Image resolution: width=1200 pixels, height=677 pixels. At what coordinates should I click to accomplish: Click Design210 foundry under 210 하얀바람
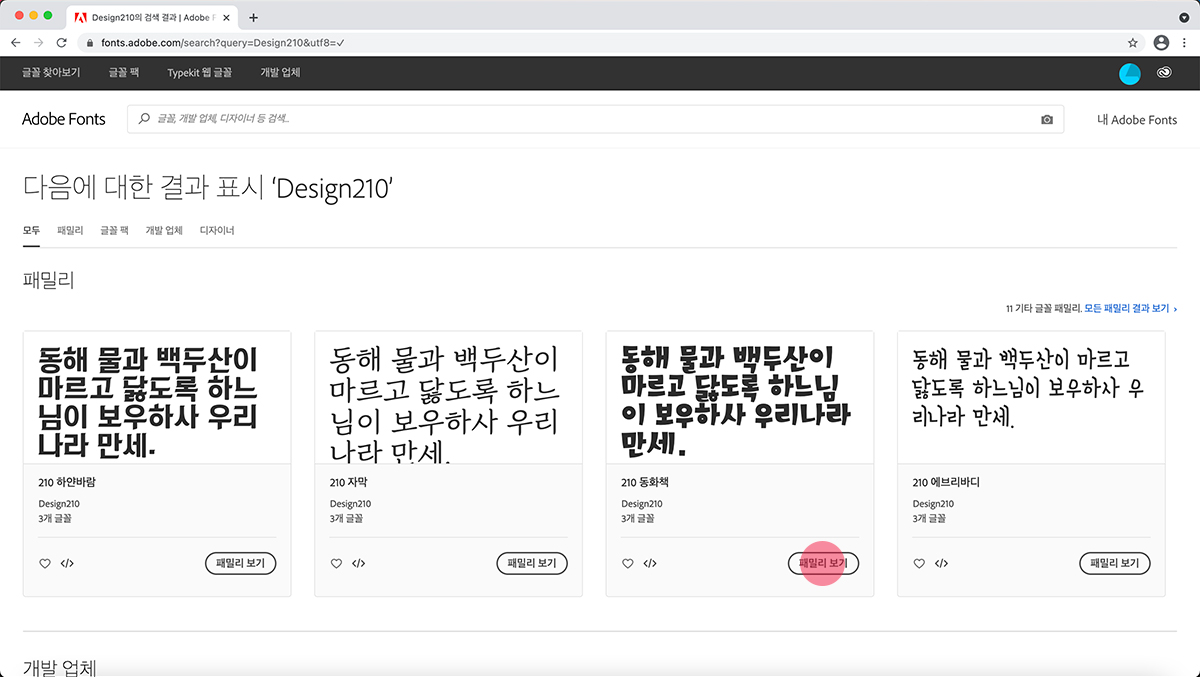pos(59,504)
